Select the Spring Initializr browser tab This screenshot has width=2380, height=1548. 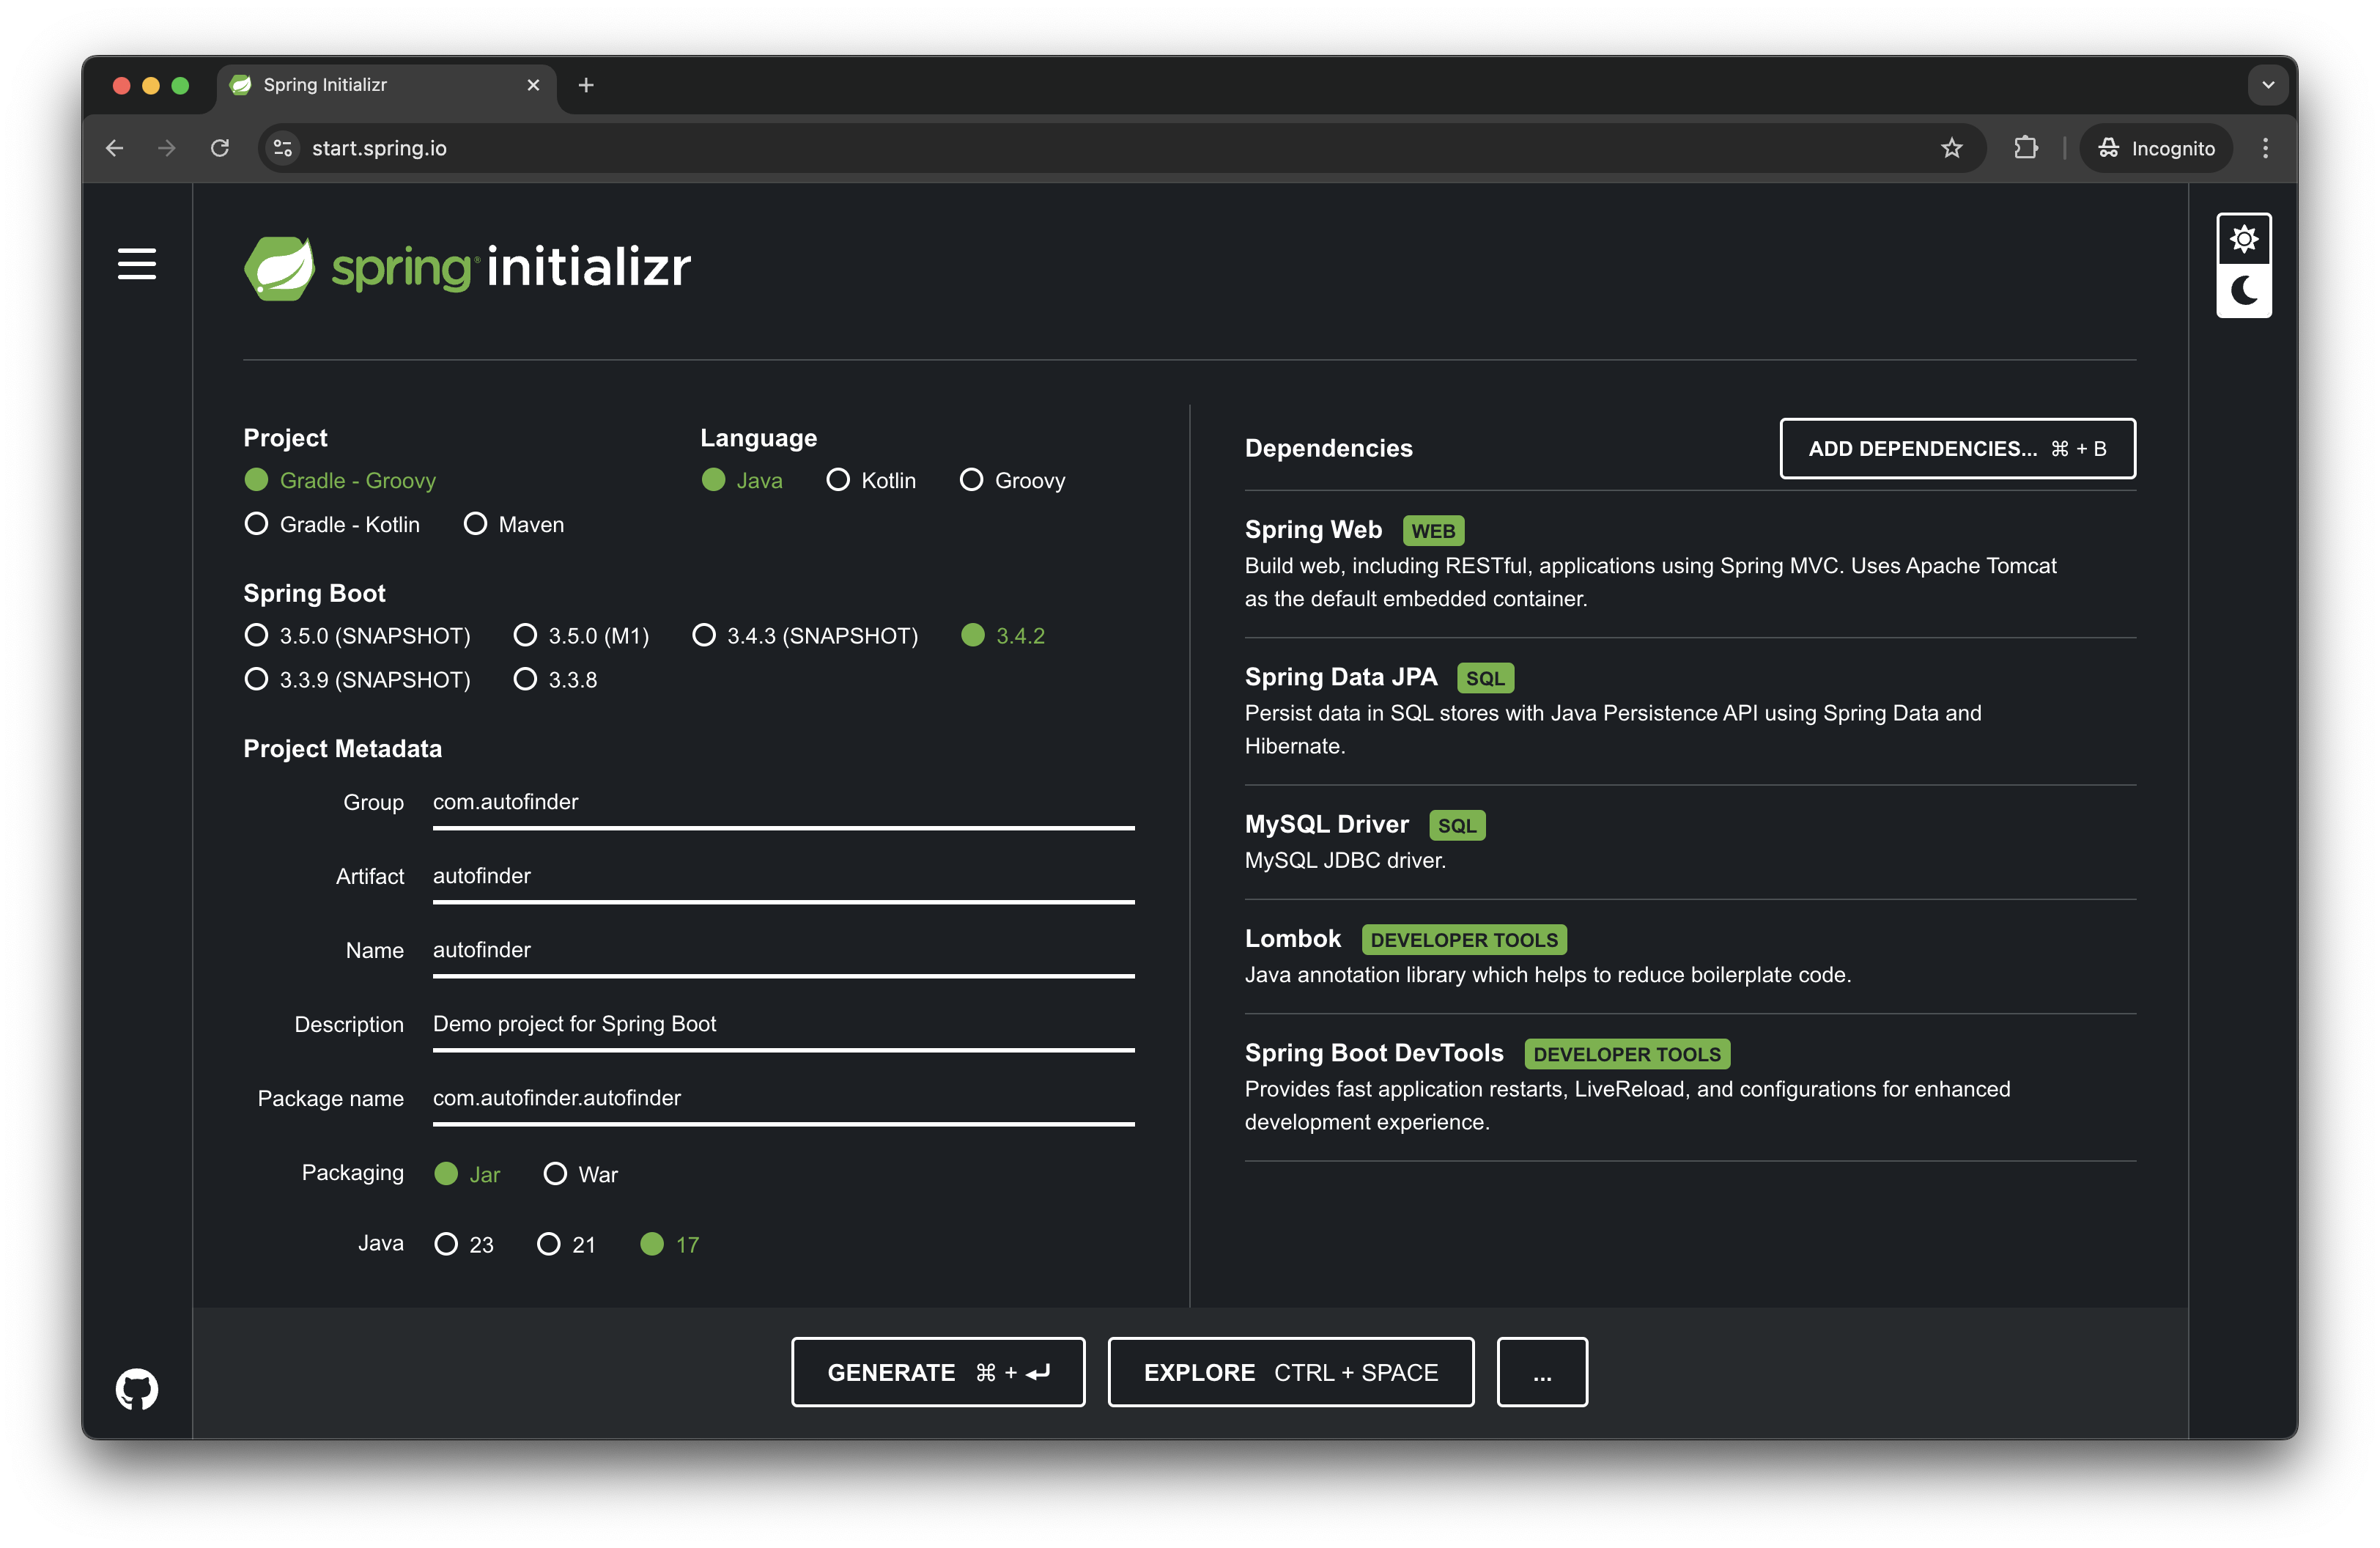pyautogui.click(x=387, y=86)
